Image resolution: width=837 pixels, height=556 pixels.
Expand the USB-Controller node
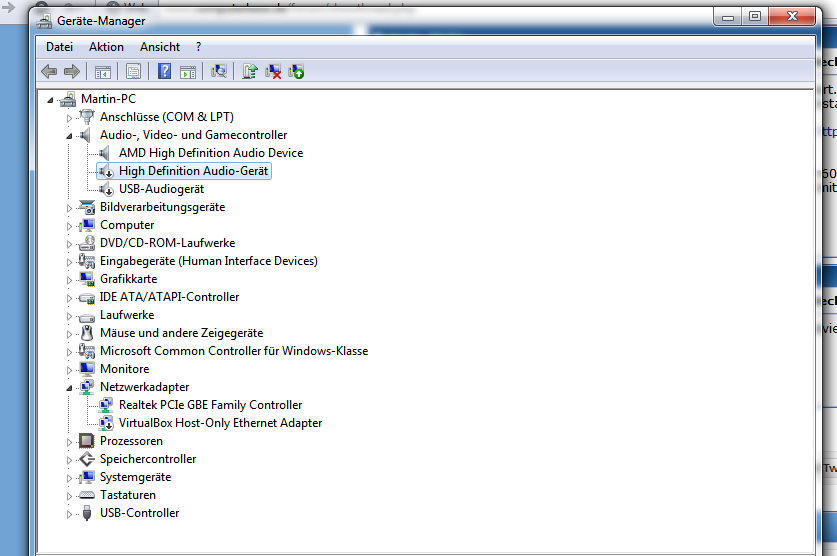pos(69,514)
